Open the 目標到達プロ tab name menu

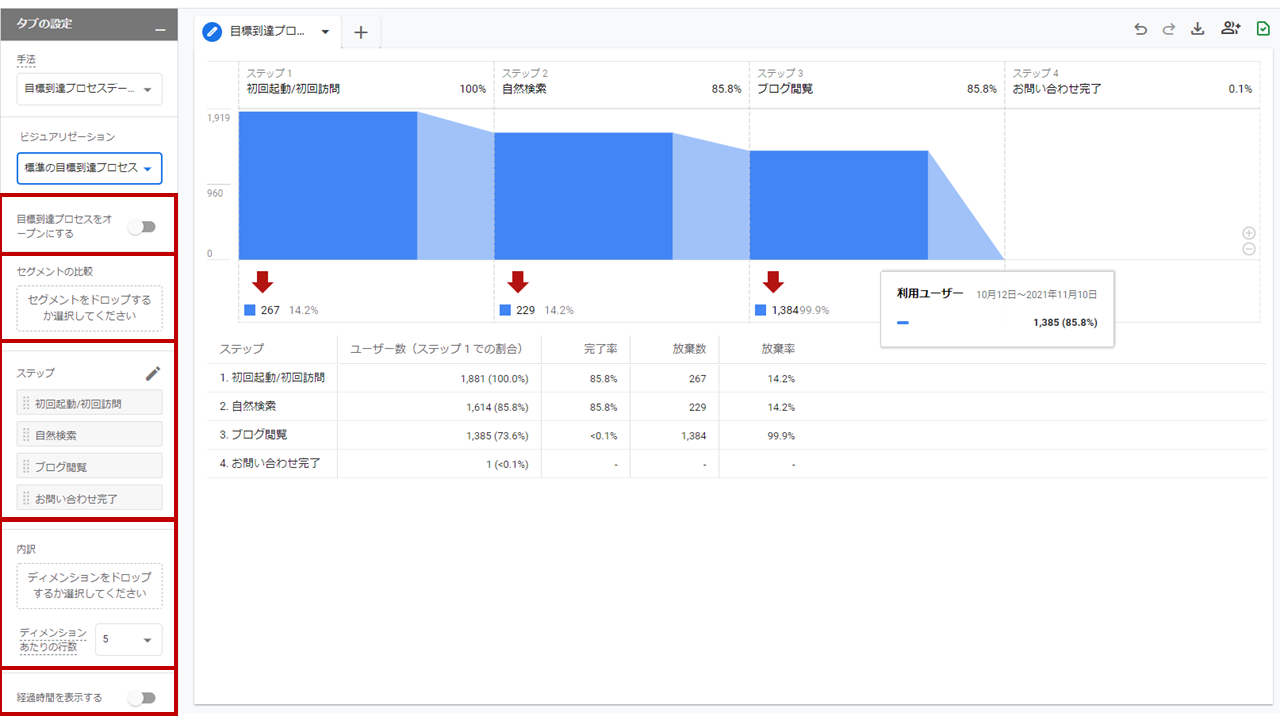(324, 31)
